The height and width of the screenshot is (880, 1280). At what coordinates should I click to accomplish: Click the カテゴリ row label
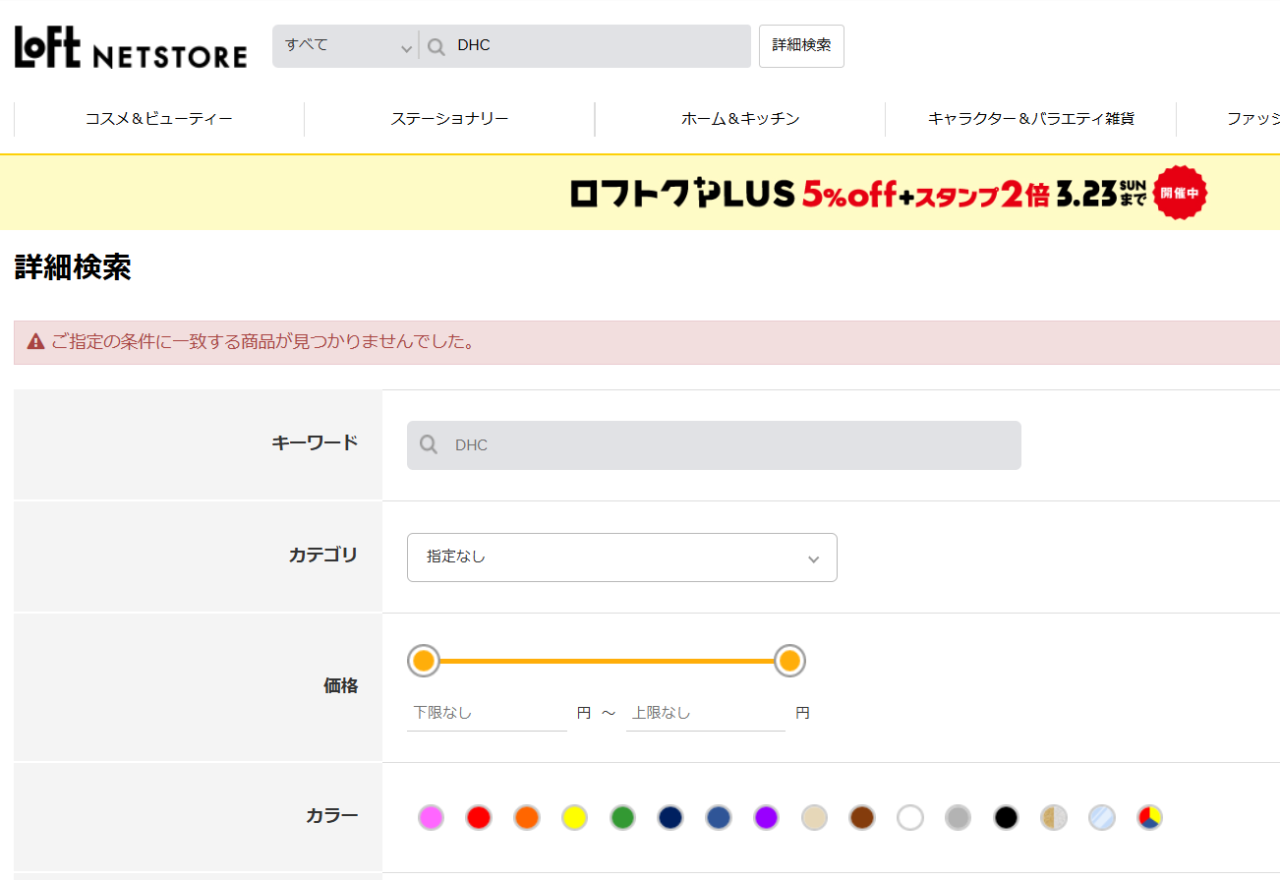tap(323, 555)
